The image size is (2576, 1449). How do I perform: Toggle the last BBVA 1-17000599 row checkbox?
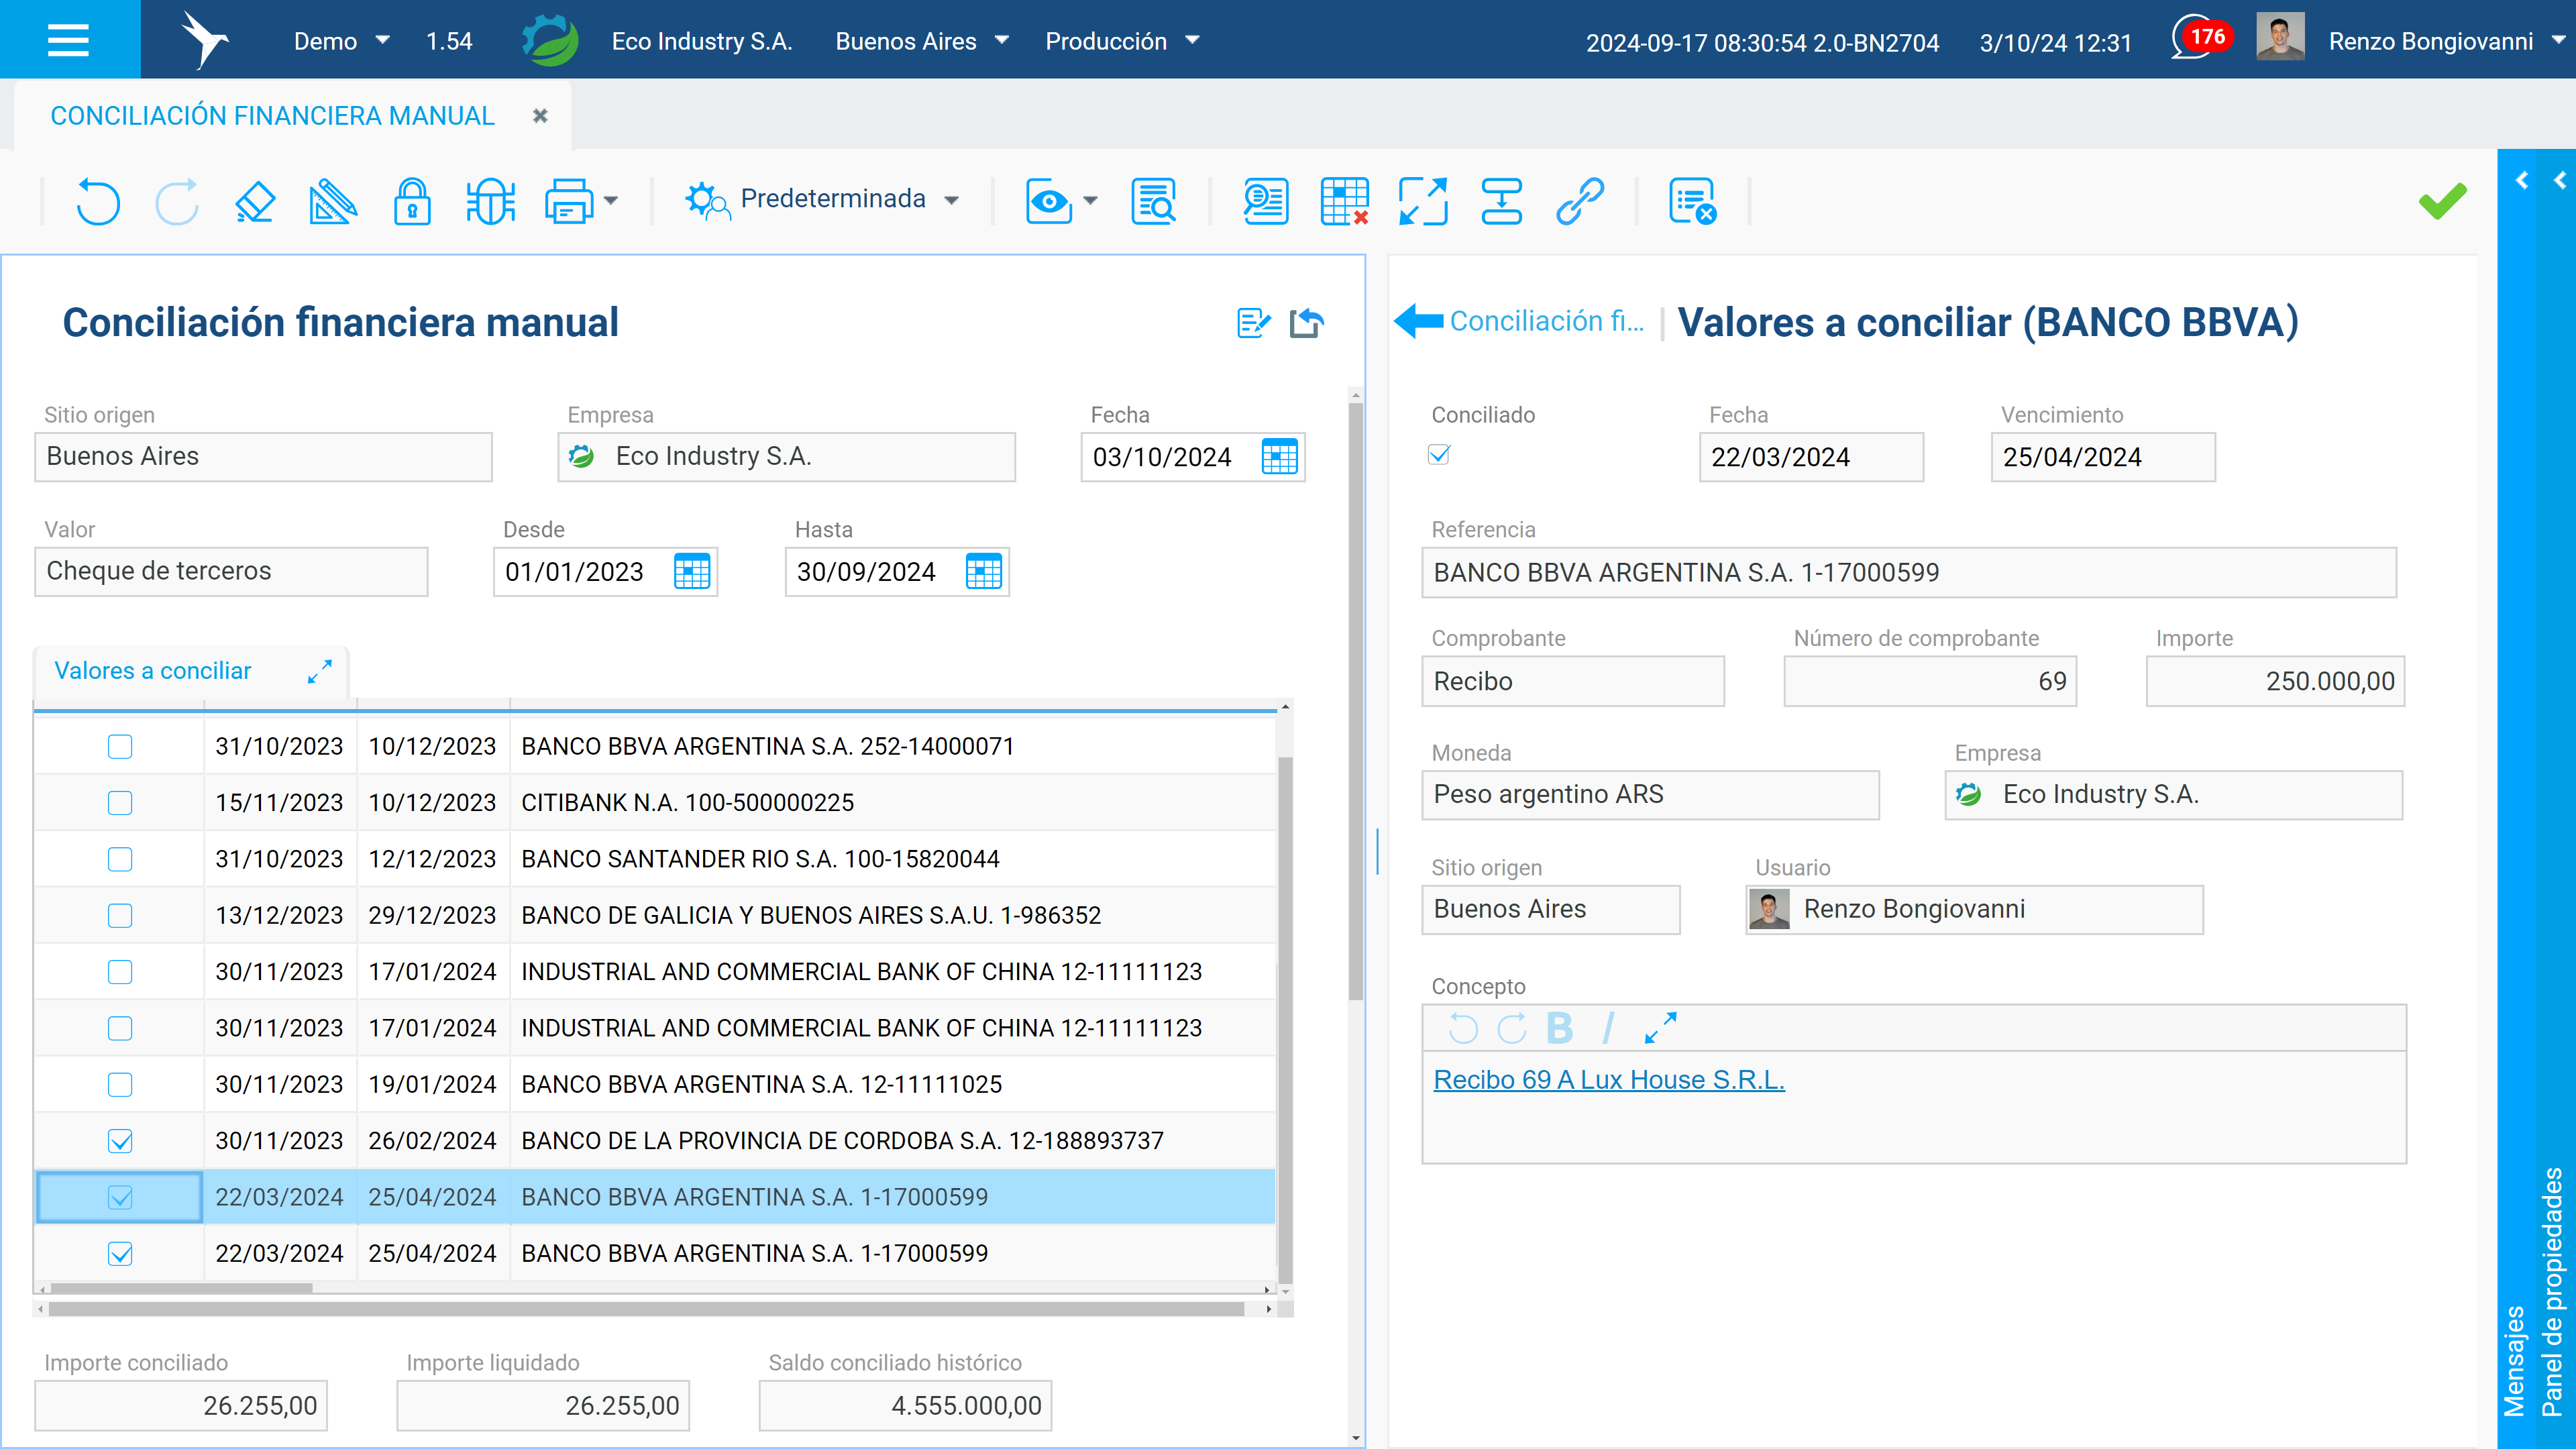pos(120,1253)
